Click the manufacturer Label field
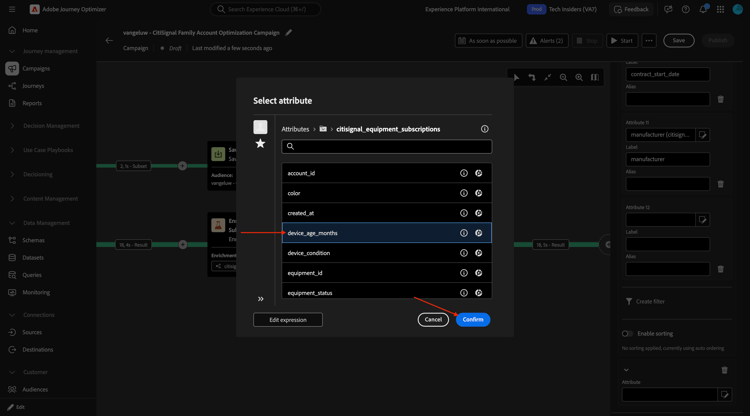The image size is (750, 416). (667, 159)
